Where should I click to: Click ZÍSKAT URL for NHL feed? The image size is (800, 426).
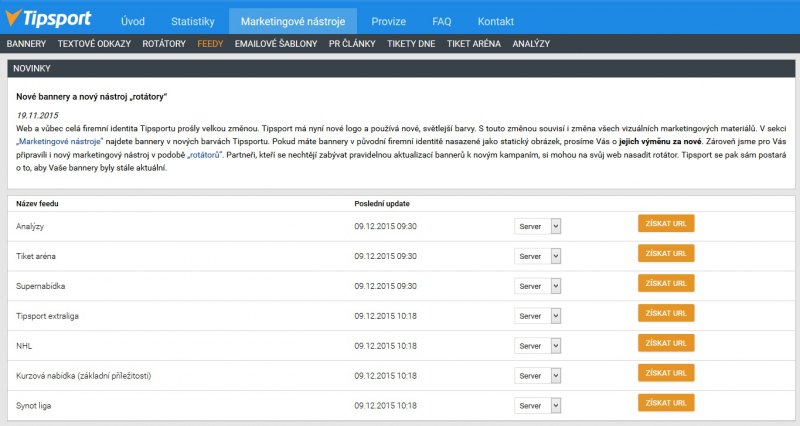click(x=666, y=343)
